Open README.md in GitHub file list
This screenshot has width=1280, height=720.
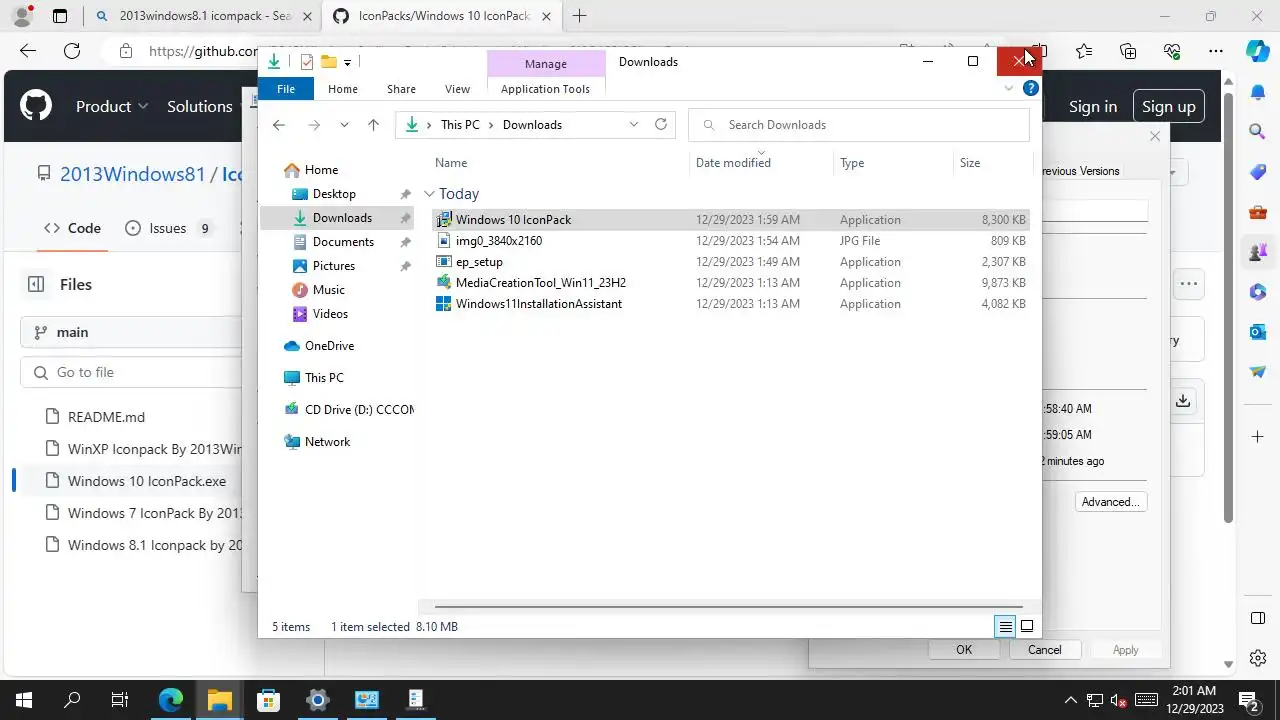tap(106, 417)
